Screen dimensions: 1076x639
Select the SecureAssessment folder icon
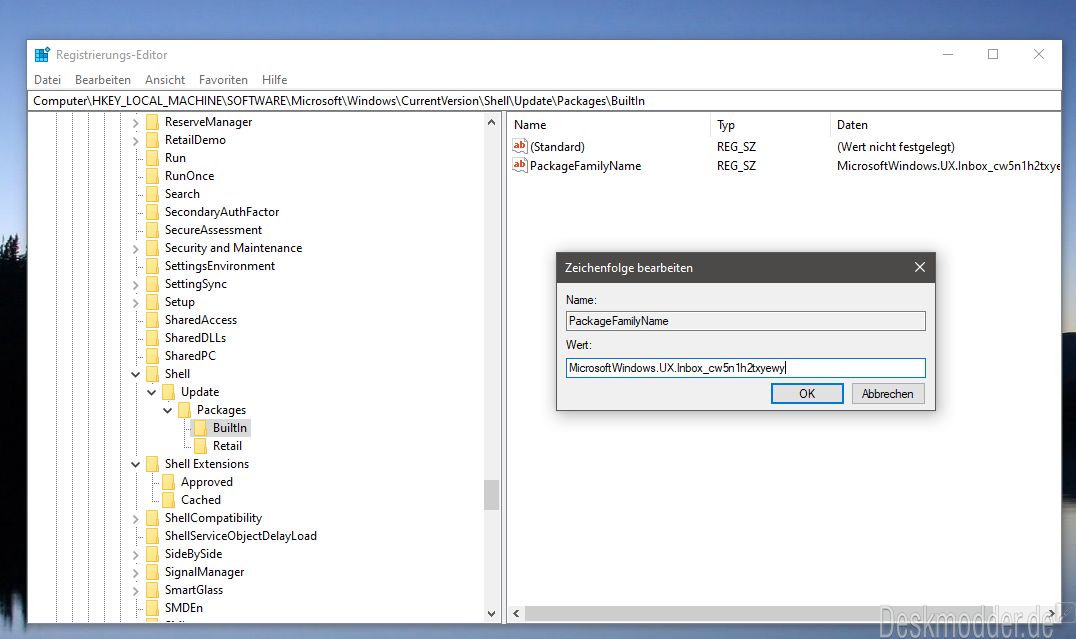click(152, 230)
